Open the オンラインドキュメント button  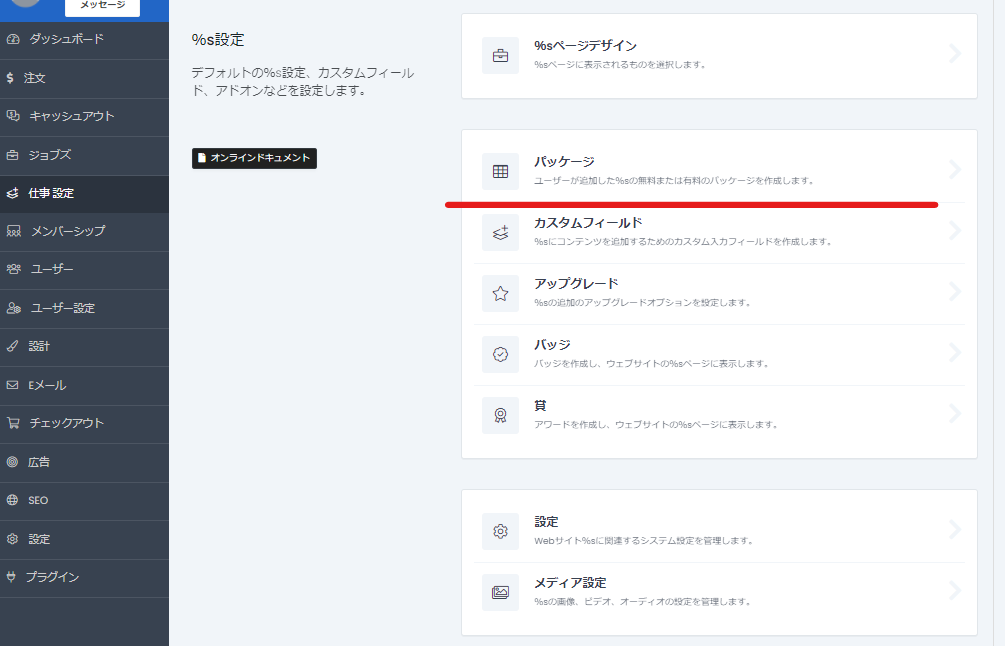pyautogui.click(x=254, y=158)
